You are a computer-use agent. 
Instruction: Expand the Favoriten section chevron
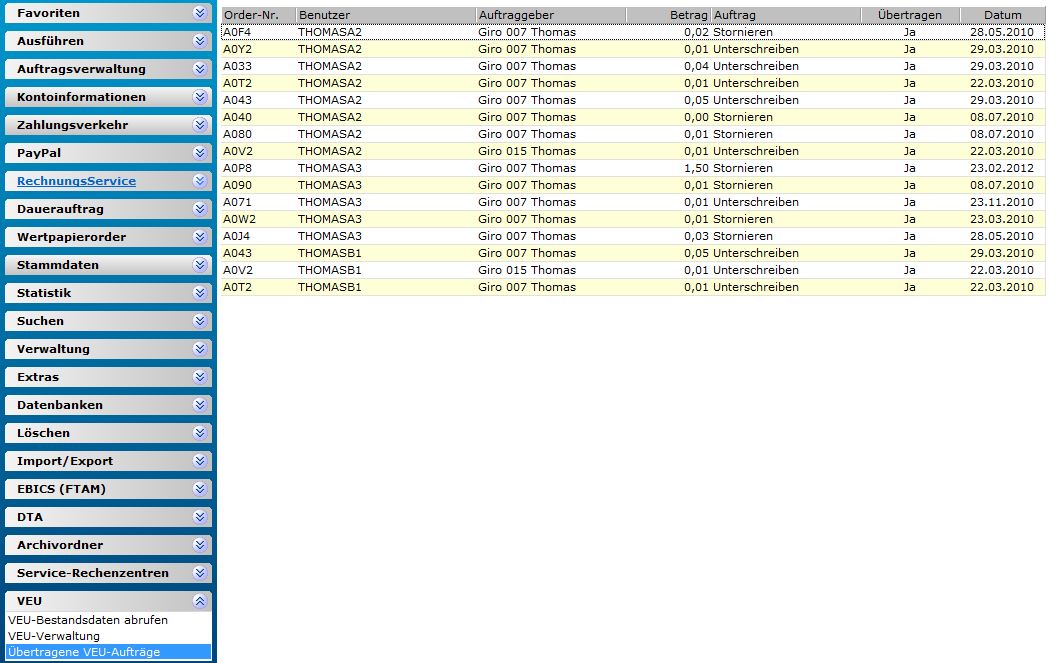[200, 13]
